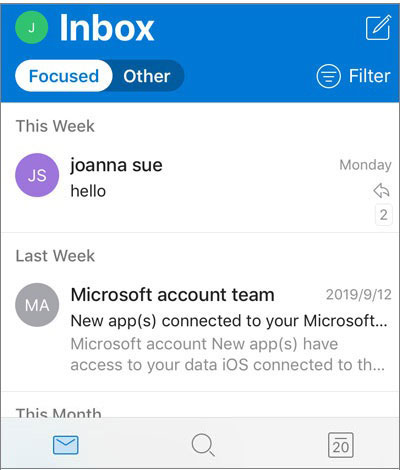Tap the gray MA sender avatar

pyautogui.click(x=37, y=305)
